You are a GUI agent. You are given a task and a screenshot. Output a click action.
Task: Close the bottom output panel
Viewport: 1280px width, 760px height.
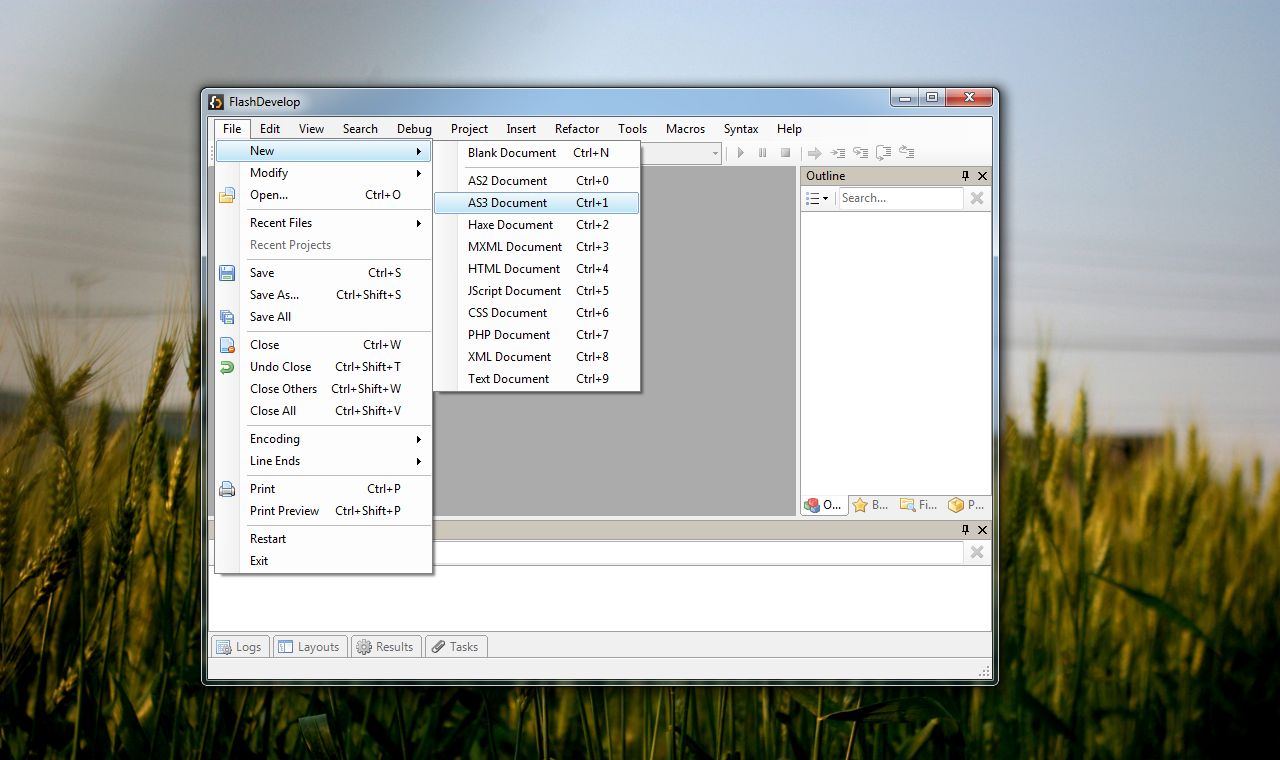[x=982, y=530]
